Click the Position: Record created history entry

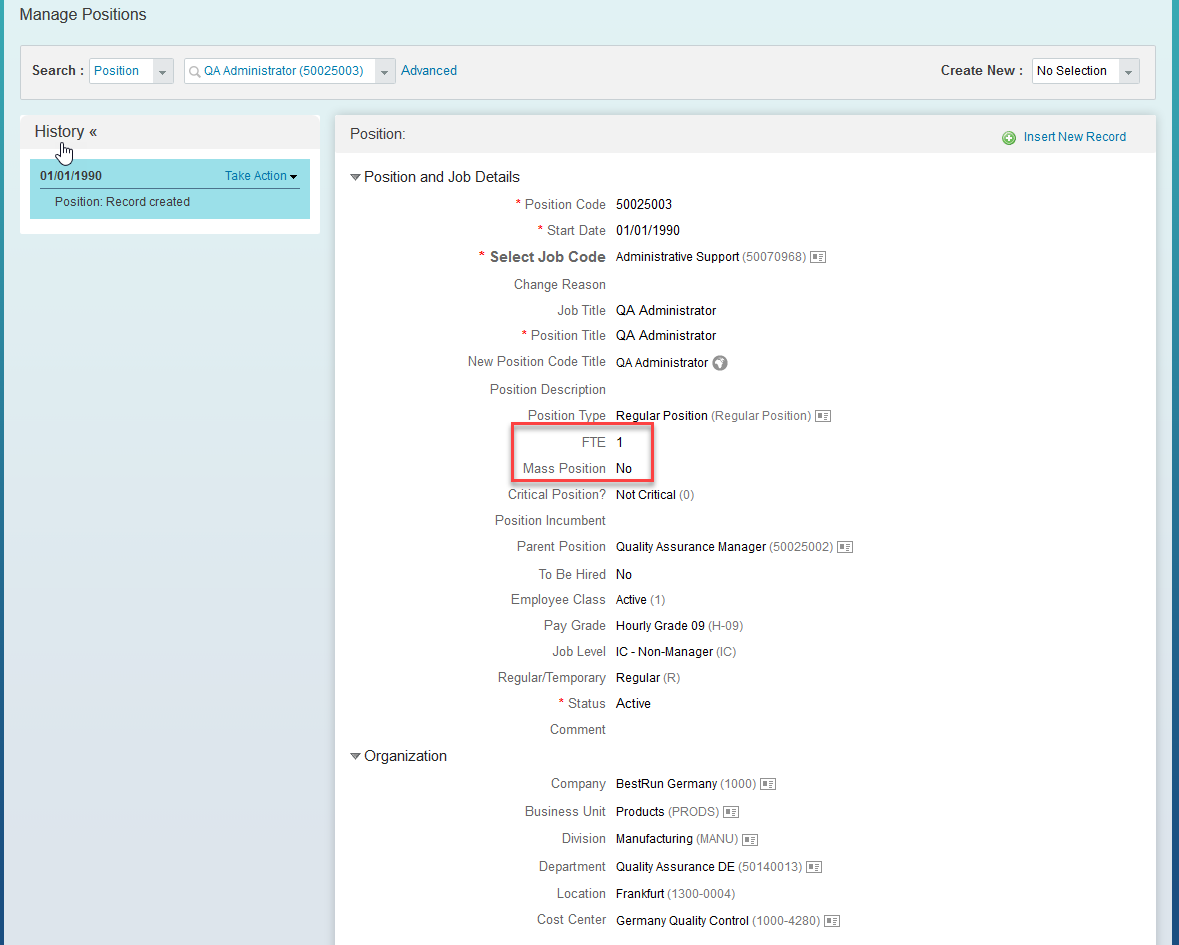coord(123,202)
